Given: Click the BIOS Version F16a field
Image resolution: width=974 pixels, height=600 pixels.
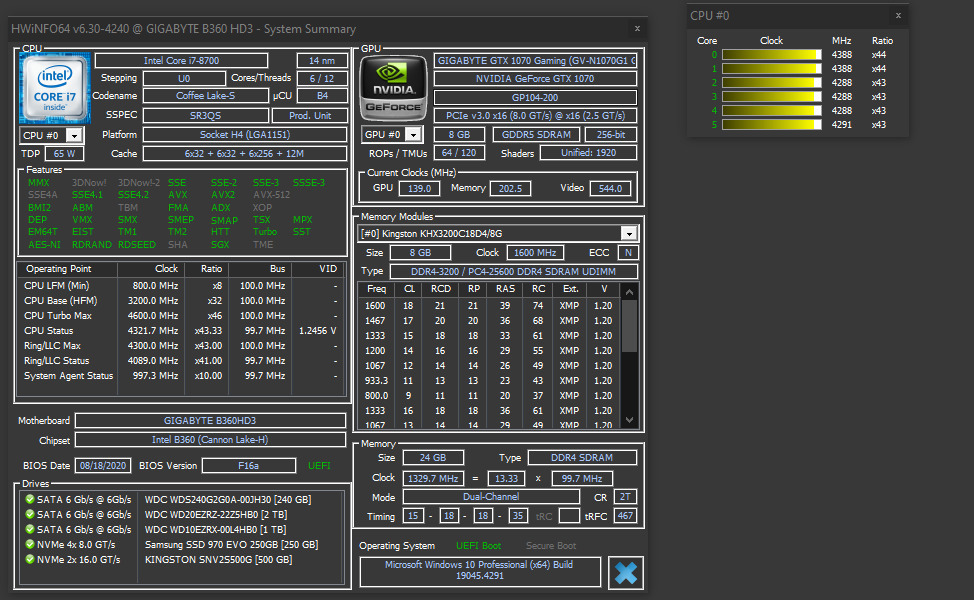Looking at the screenshot, I should [248, 466].
